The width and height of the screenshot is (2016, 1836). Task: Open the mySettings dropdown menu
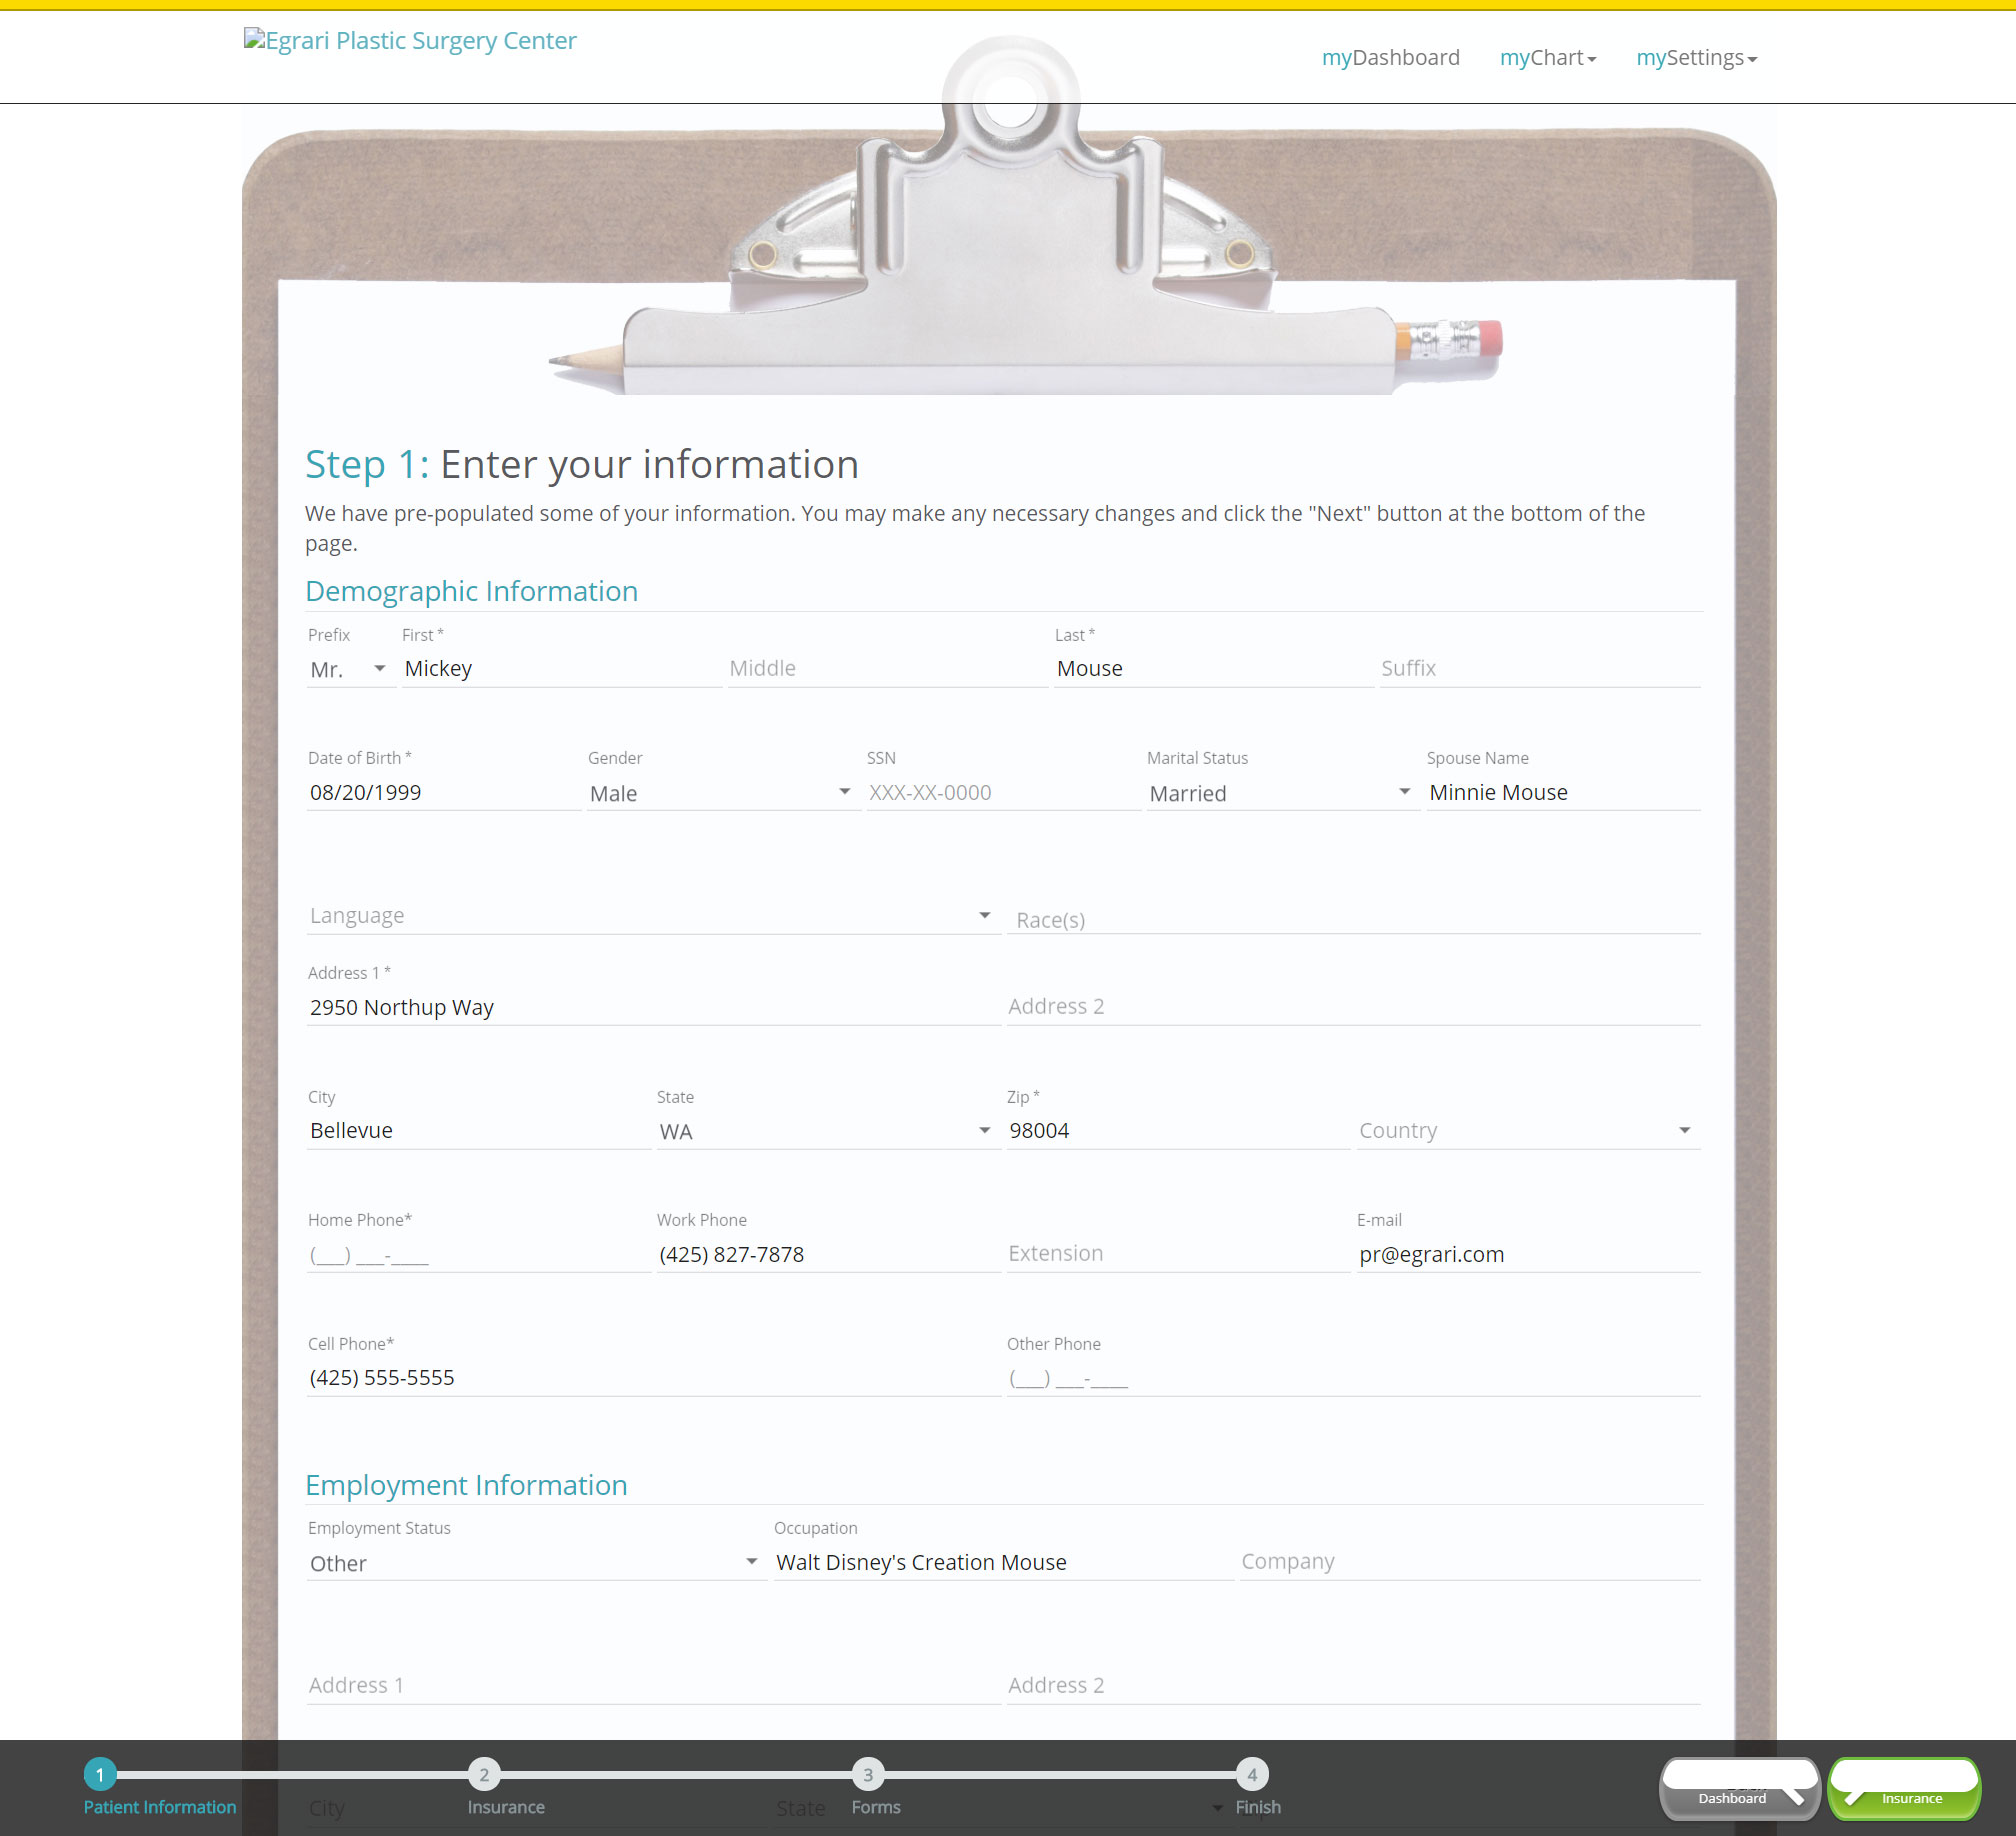[x=1696, y=58]
